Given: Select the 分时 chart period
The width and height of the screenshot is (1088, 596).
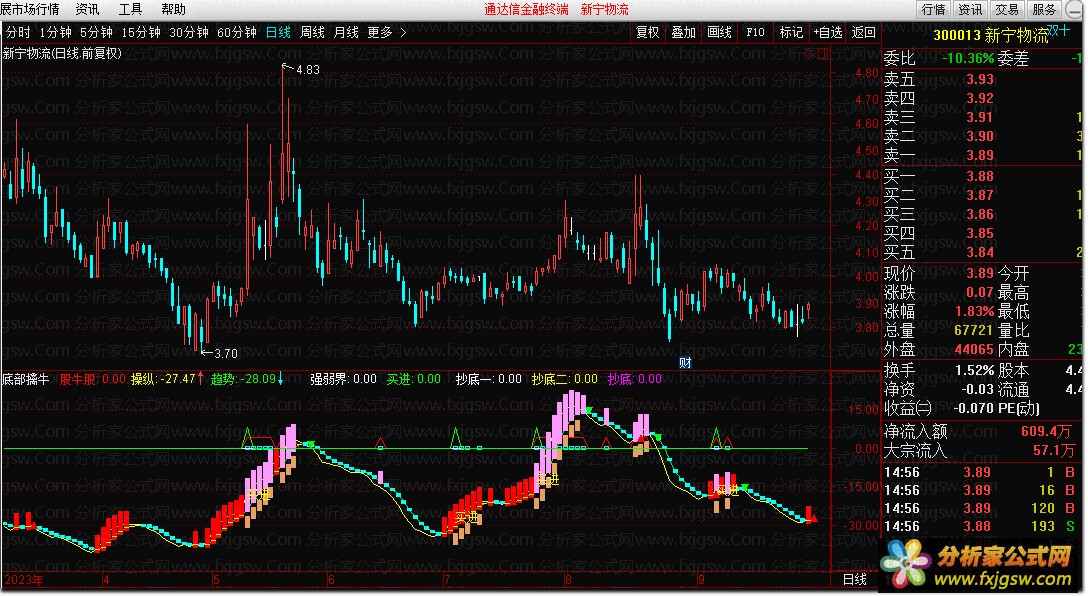Looking at the screenshot, I should 18,32.
